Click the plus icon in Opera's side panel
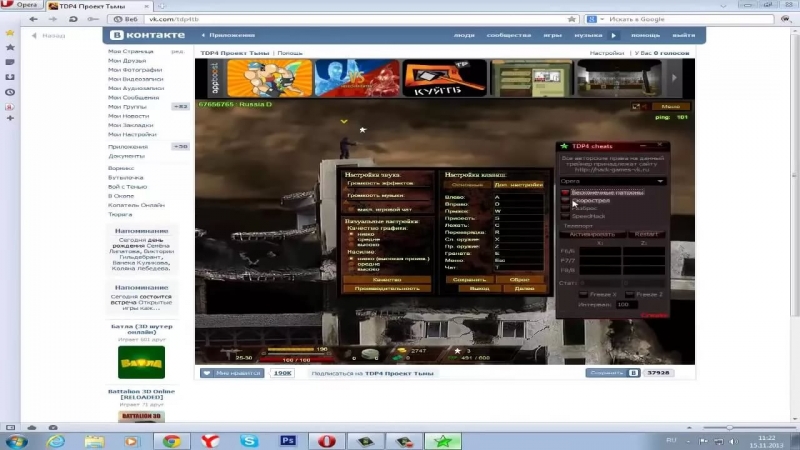The image size is (800, 450). (x=10, y=118)
